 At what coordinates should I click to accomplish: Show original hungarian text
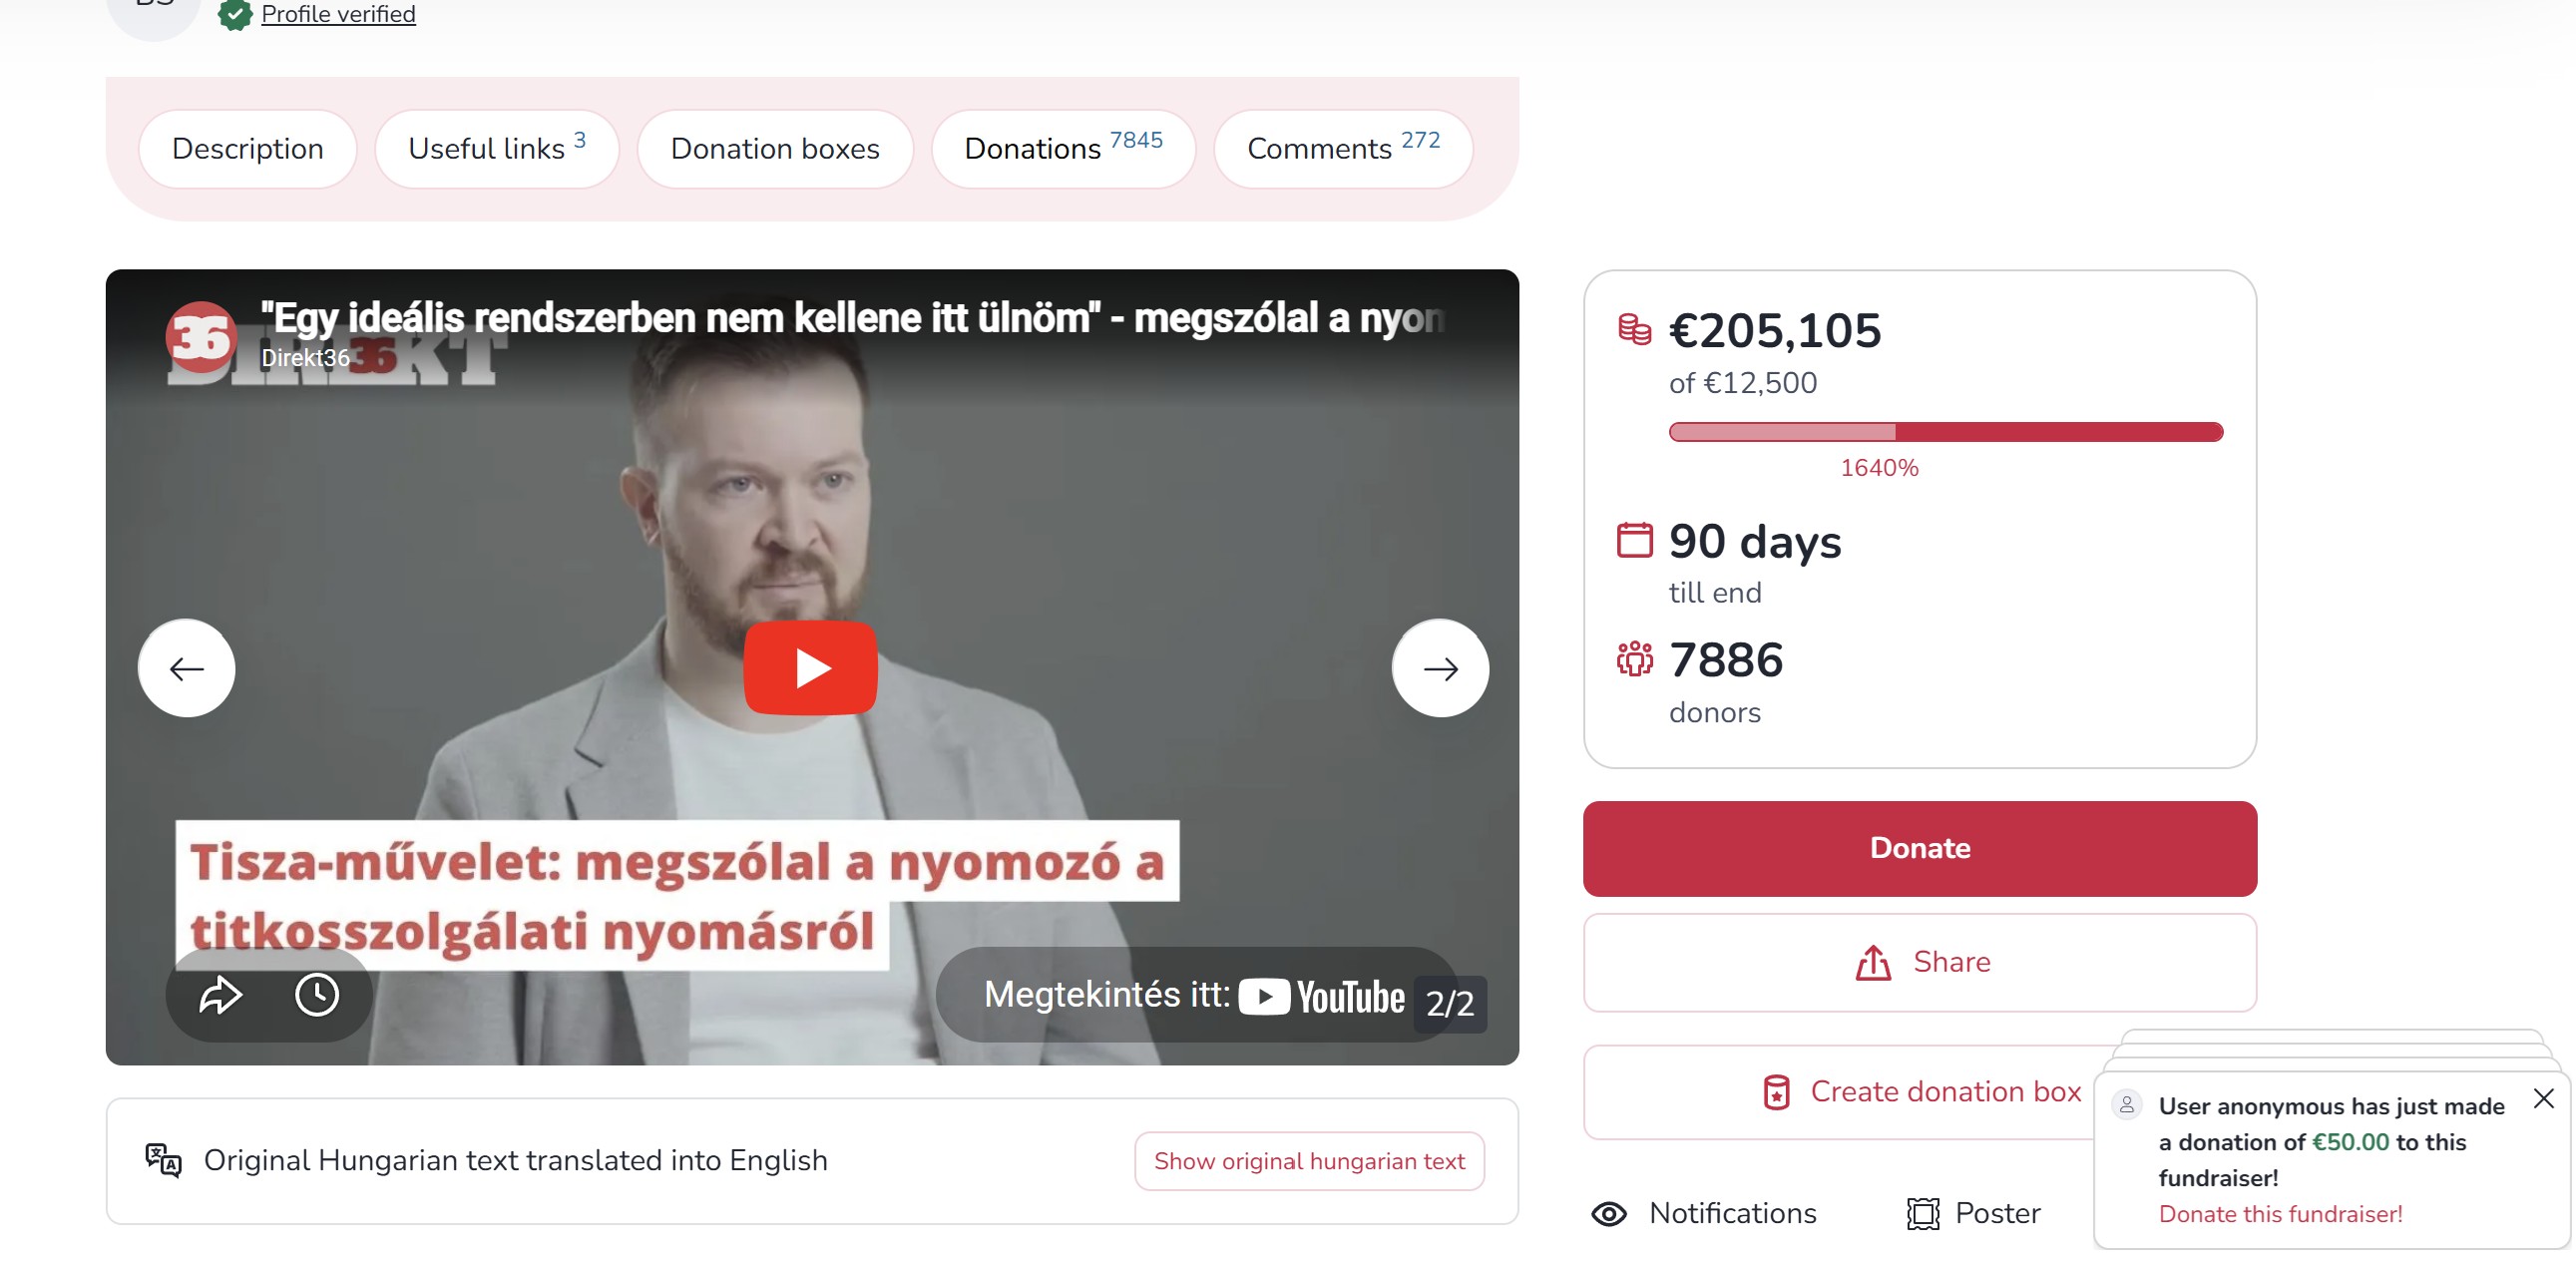click(1309, 1160)
